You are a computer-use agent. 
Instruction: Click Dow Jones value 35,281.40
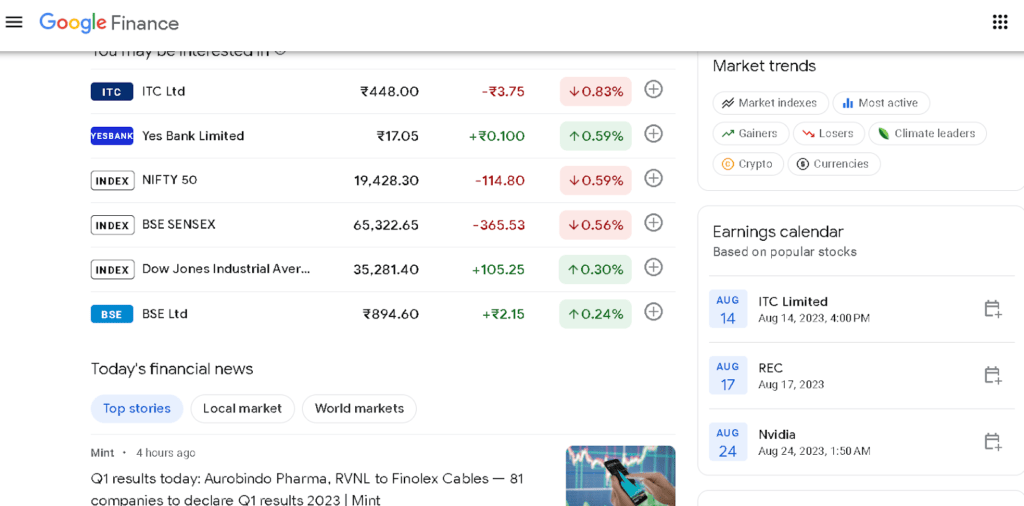[x=386, y=270]
